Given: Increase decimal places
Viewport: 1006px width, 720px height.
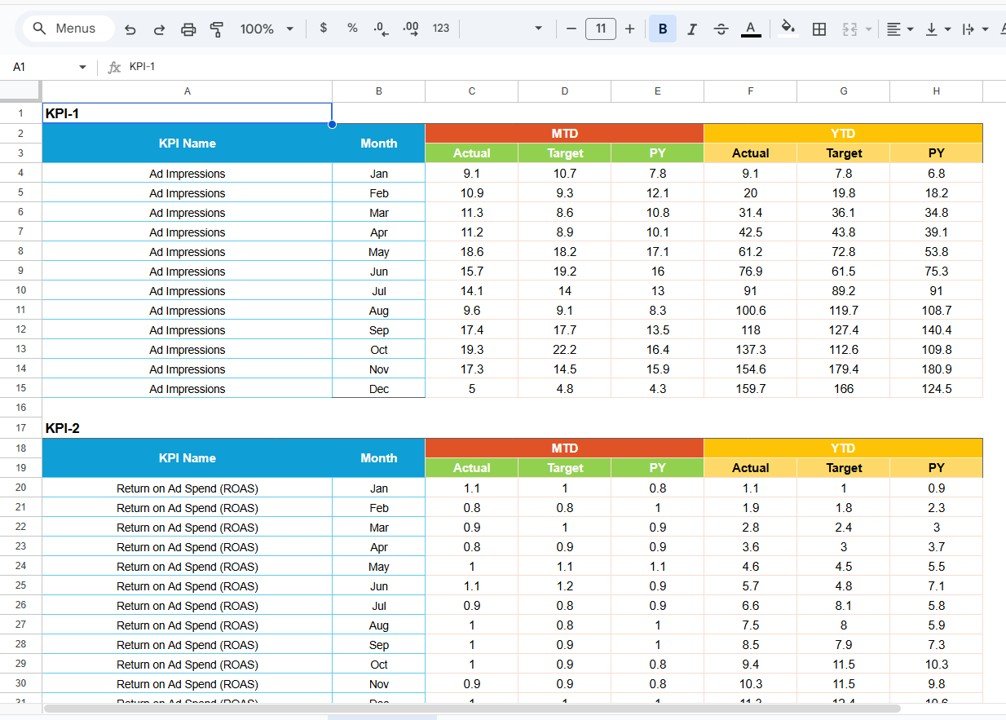Looking at the screenshot, I should 410,28.
